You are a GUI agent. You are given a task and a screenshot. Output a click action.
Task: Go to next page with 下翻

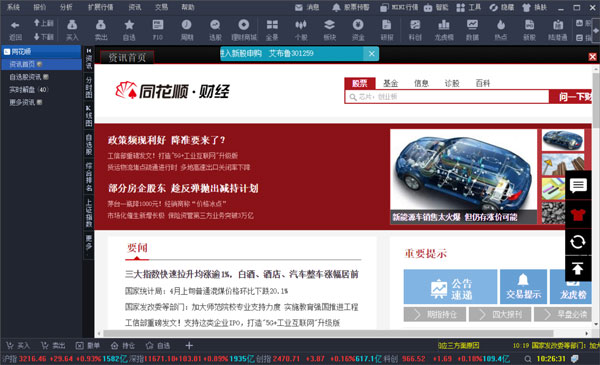tap(43, 37)
